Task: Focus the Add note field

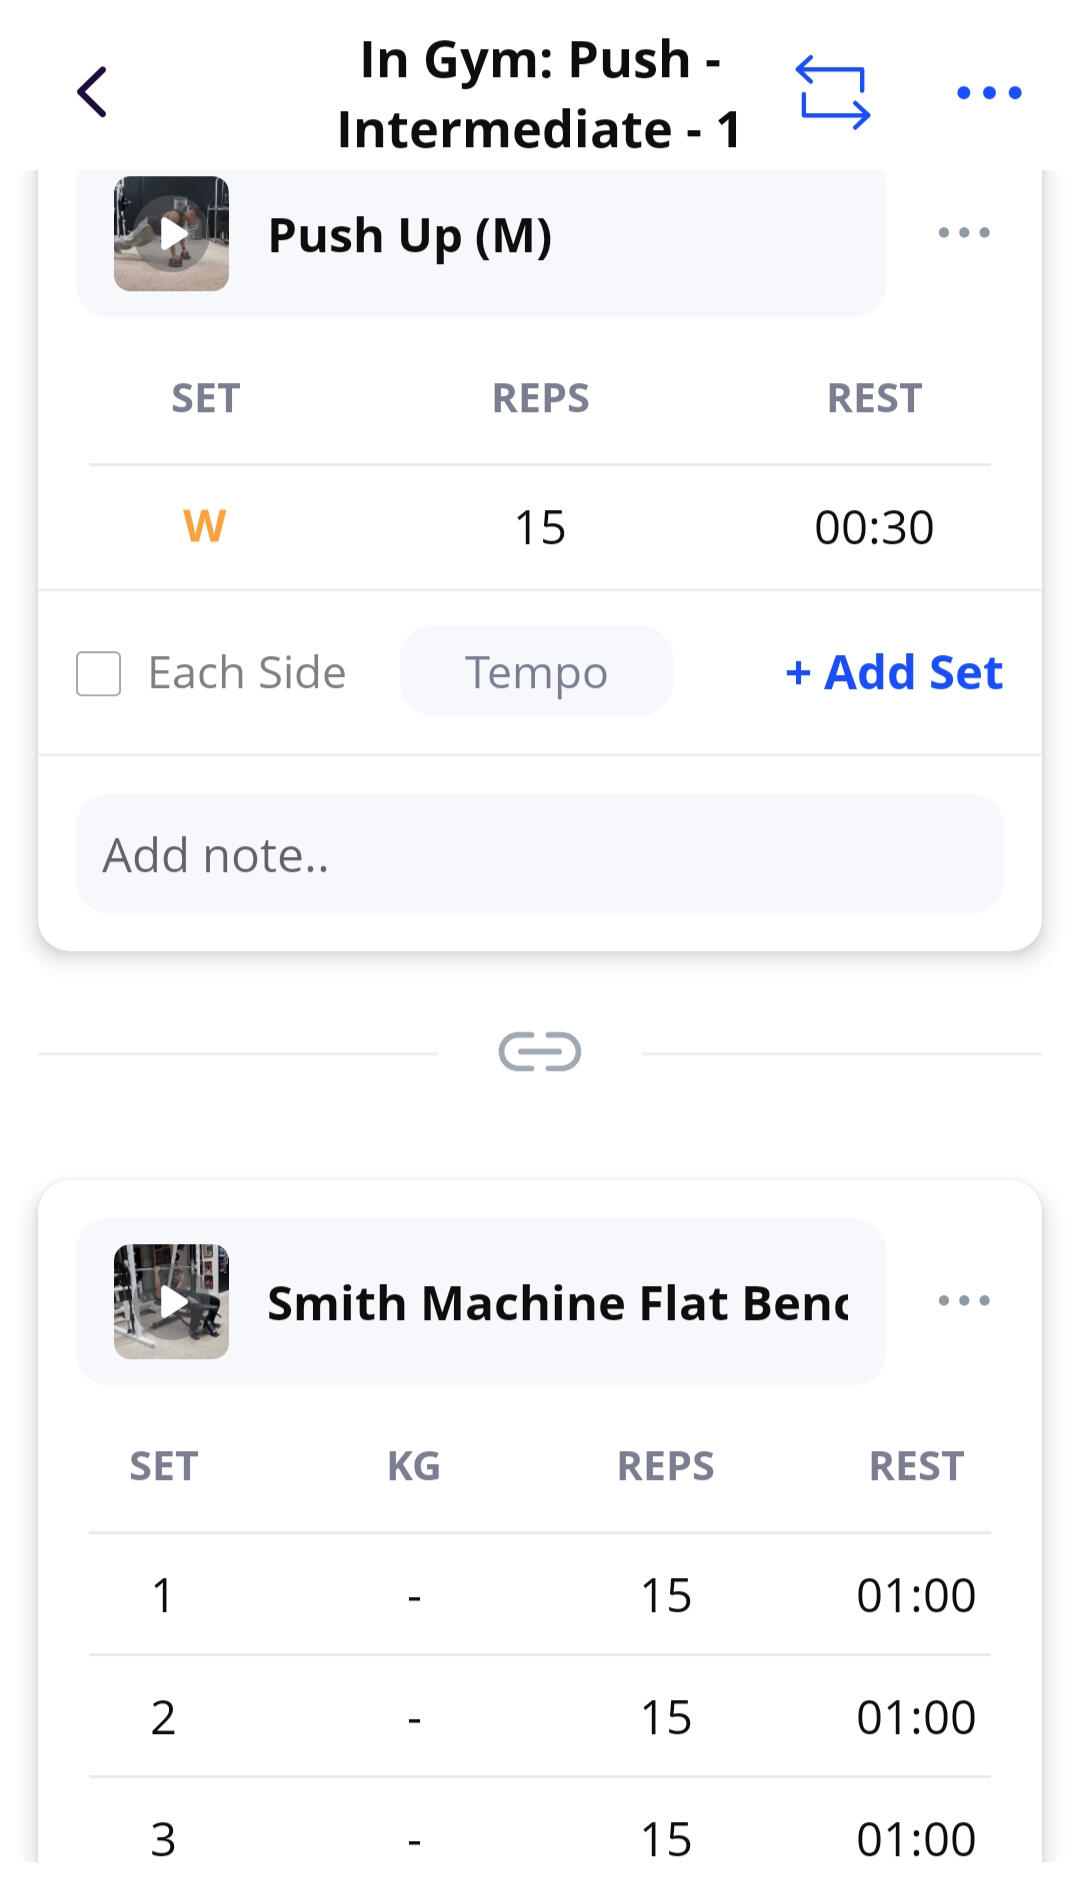Action: pos(540,854)
